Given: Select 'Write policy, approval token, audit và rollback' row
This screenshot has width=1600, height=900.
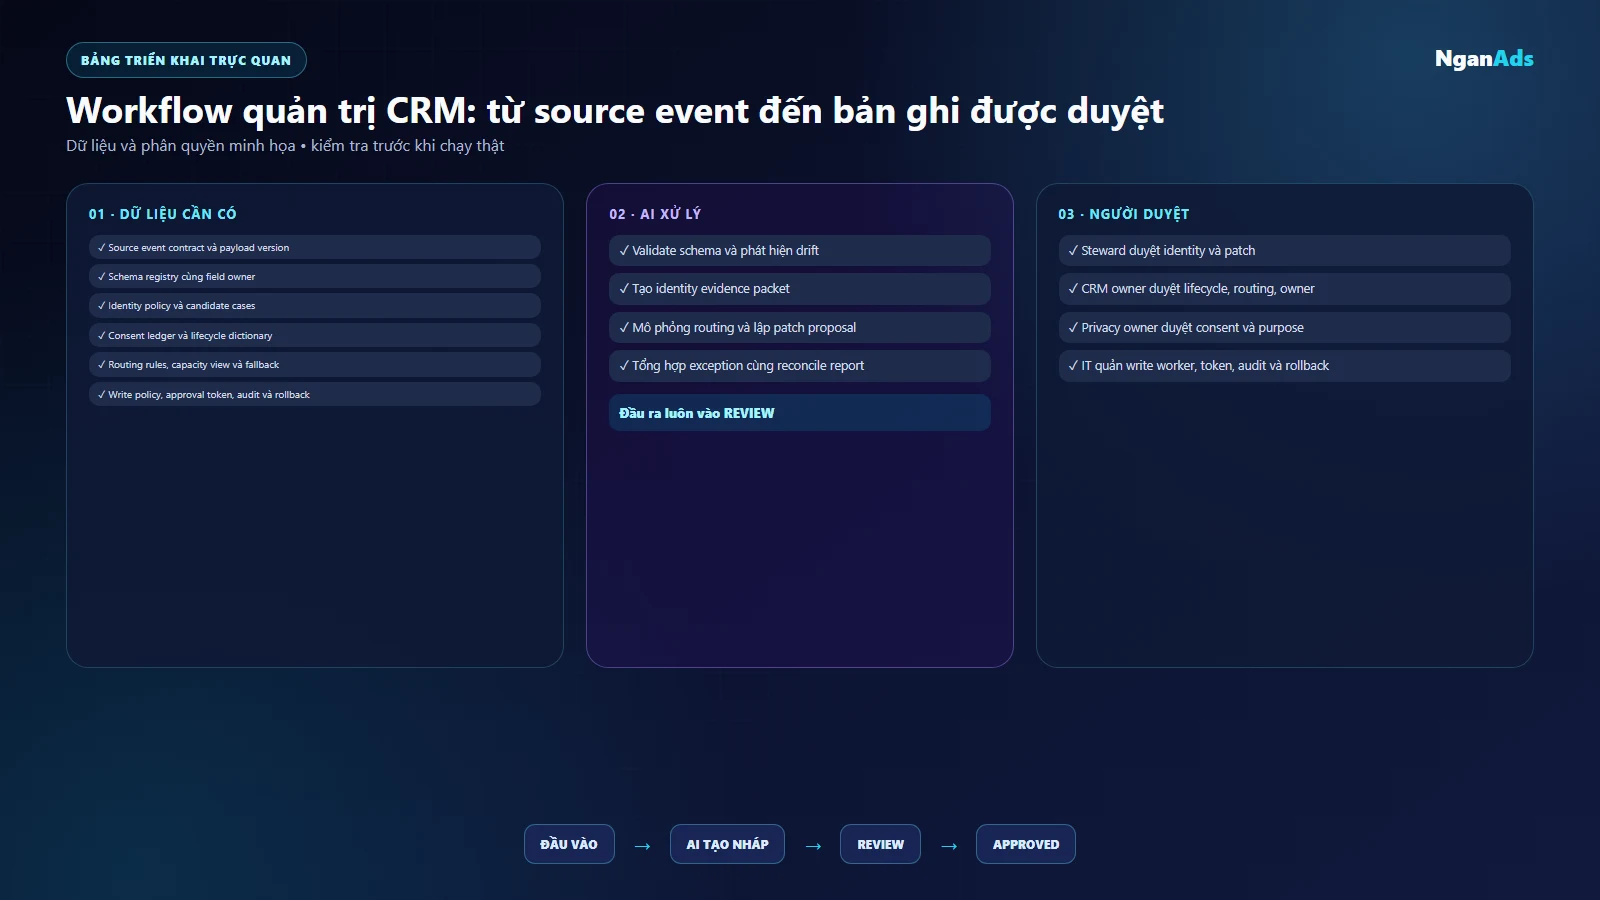Looking at the screenshot, I should (x=315, y=395).
